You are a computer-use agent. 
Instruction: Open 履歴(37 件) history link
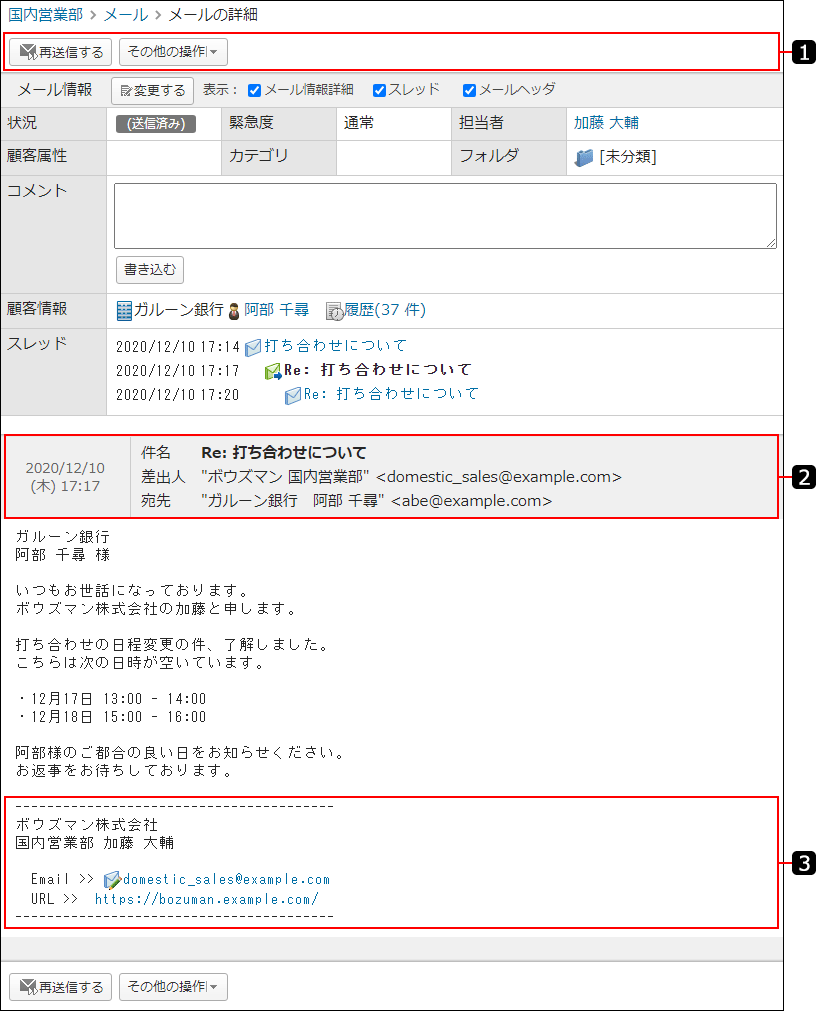(x=385, y=309)
